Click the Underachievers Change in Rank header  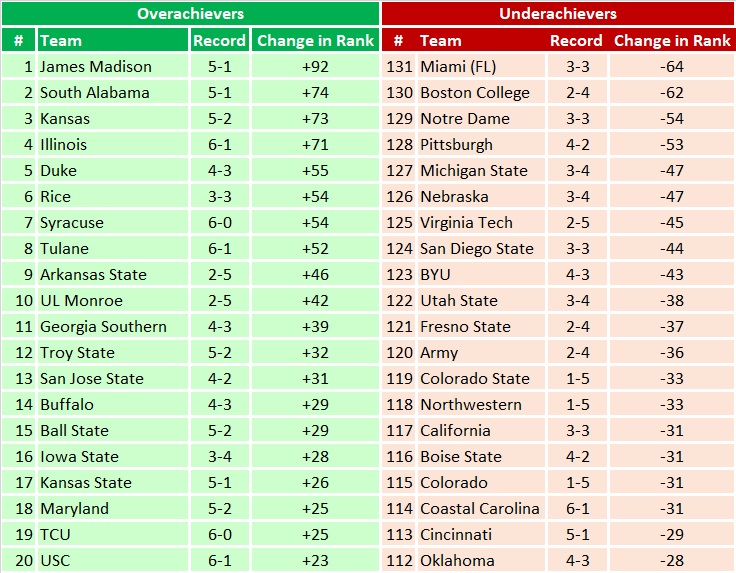(672, 40)
